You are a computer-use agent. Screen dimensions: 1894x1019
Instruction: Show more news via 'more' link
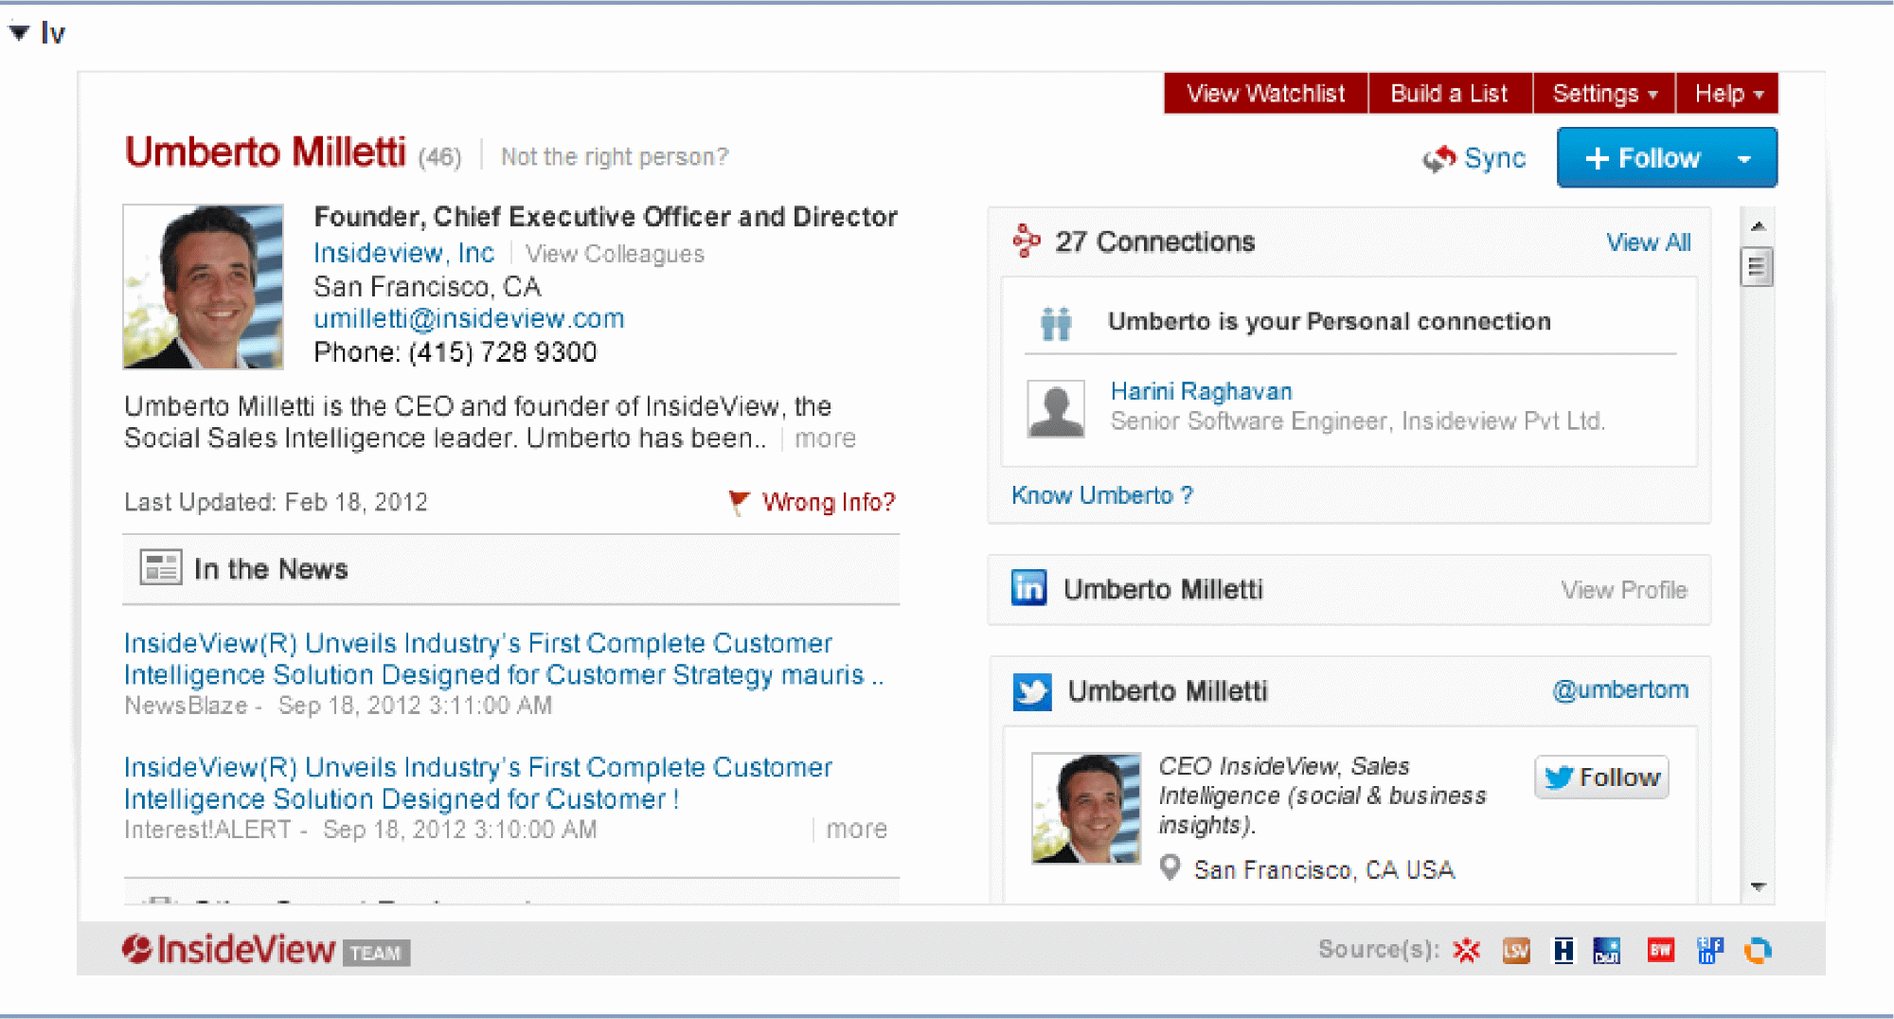coord(856,829)
